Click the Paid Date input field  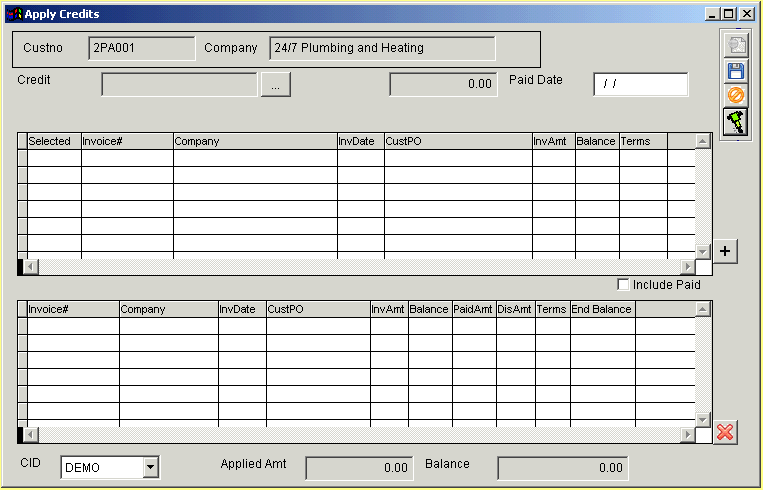pos(640,85)
